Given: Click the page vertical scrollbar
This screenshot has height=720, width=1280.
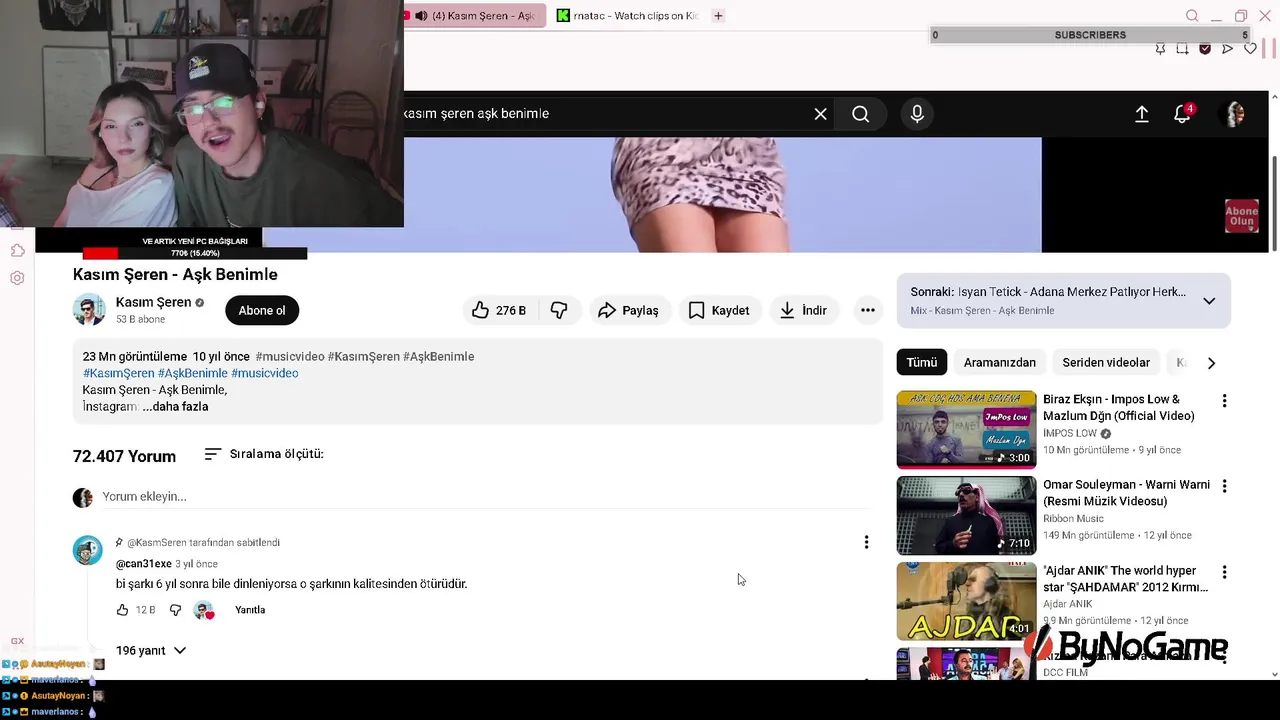Looking at the screenshot, I should point(1273,204).
